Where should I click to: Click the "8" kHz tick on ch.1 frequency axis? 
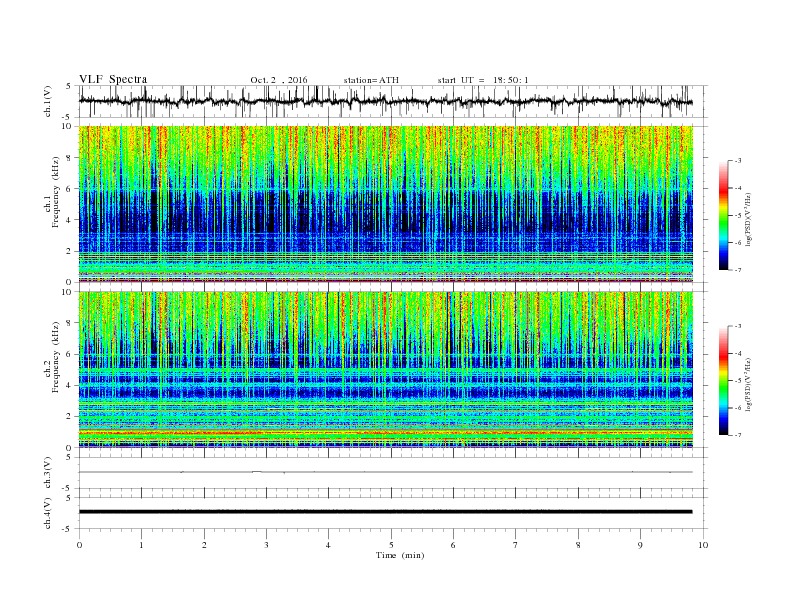tap(69, 158)
